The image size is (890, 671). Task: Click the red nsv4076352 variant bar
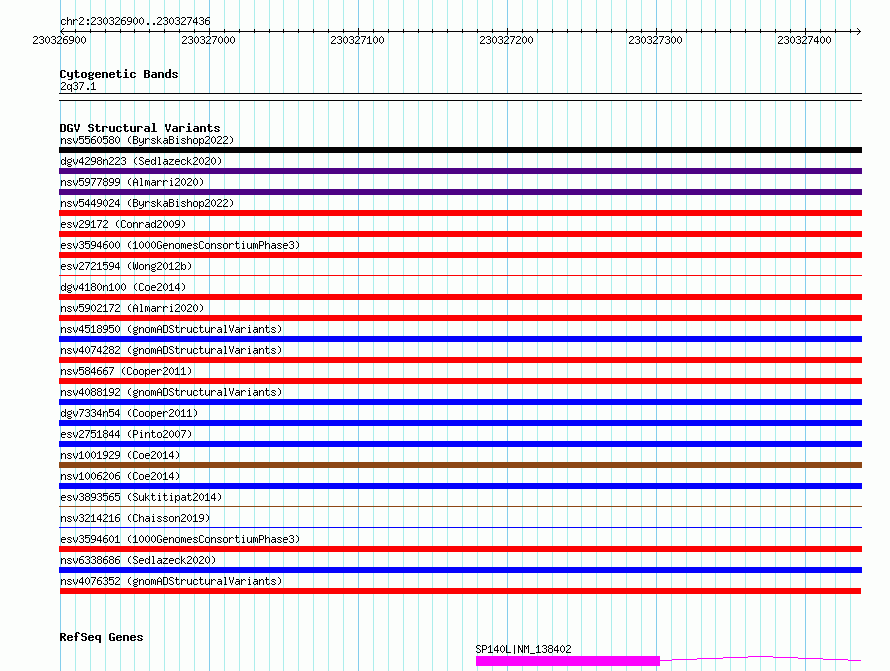(460, 591)
